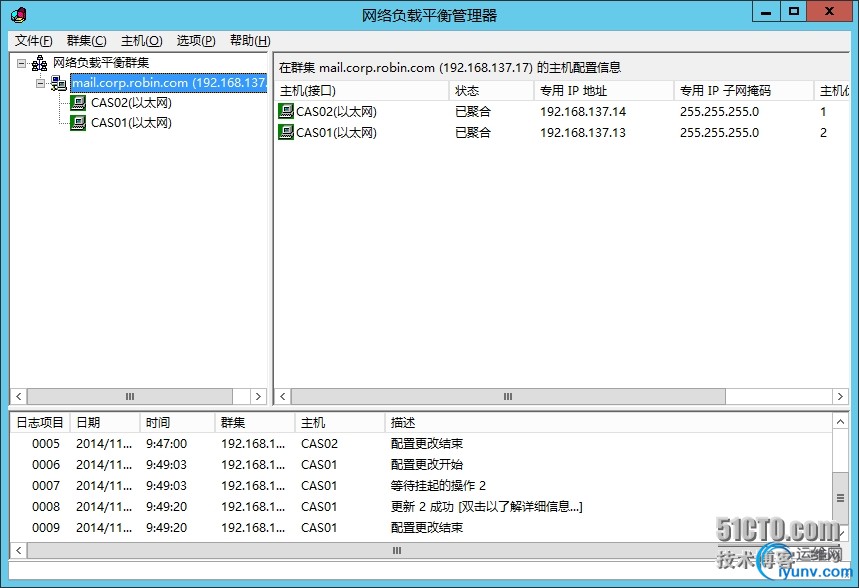Click the CAS02 host icon in tree
859x588 pixels.
coord(78,103)
